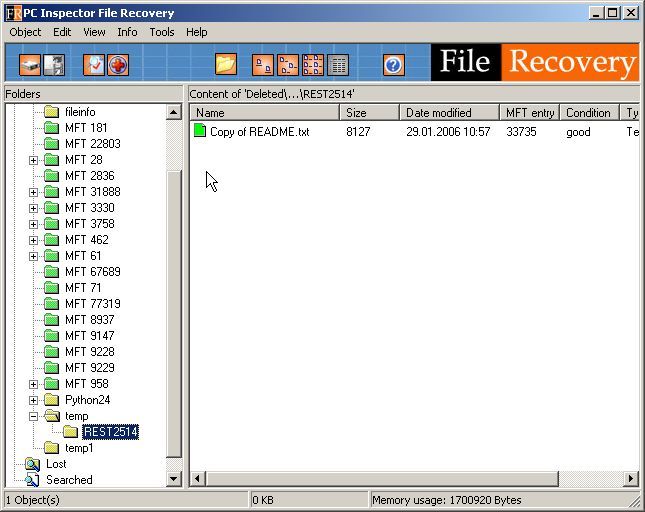Click folder tree scroll down arrow
This screenshot has width=645, height=512.
[174, 479]
